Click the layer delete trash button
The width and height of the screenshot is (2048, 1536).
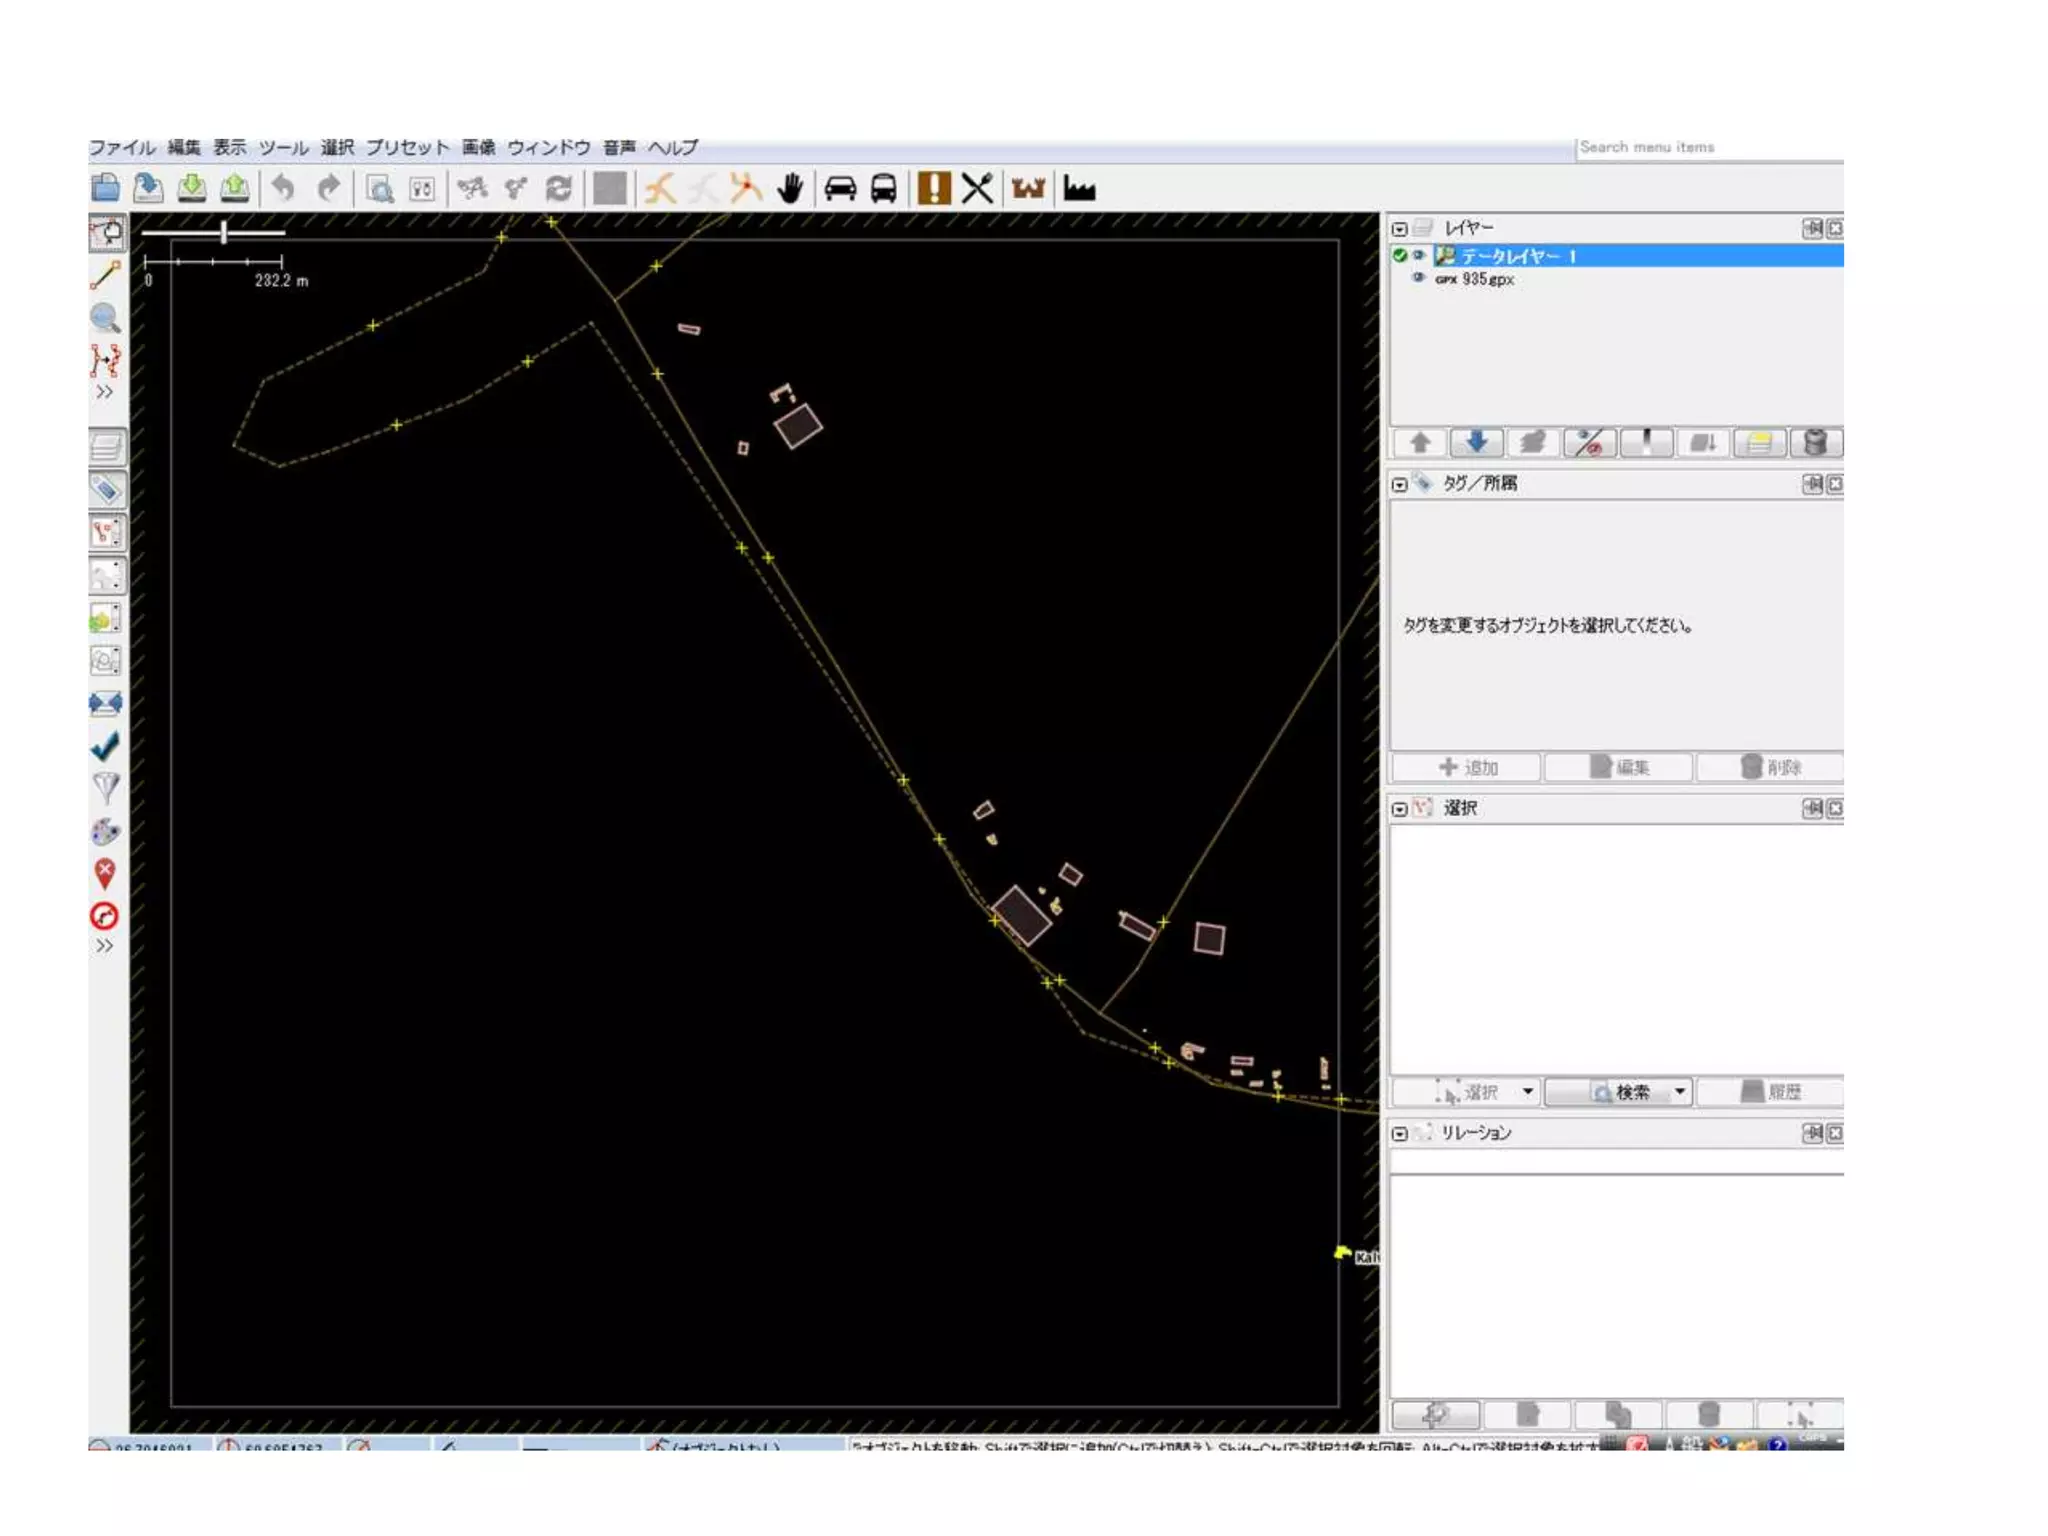click(x=1815, y=442)
